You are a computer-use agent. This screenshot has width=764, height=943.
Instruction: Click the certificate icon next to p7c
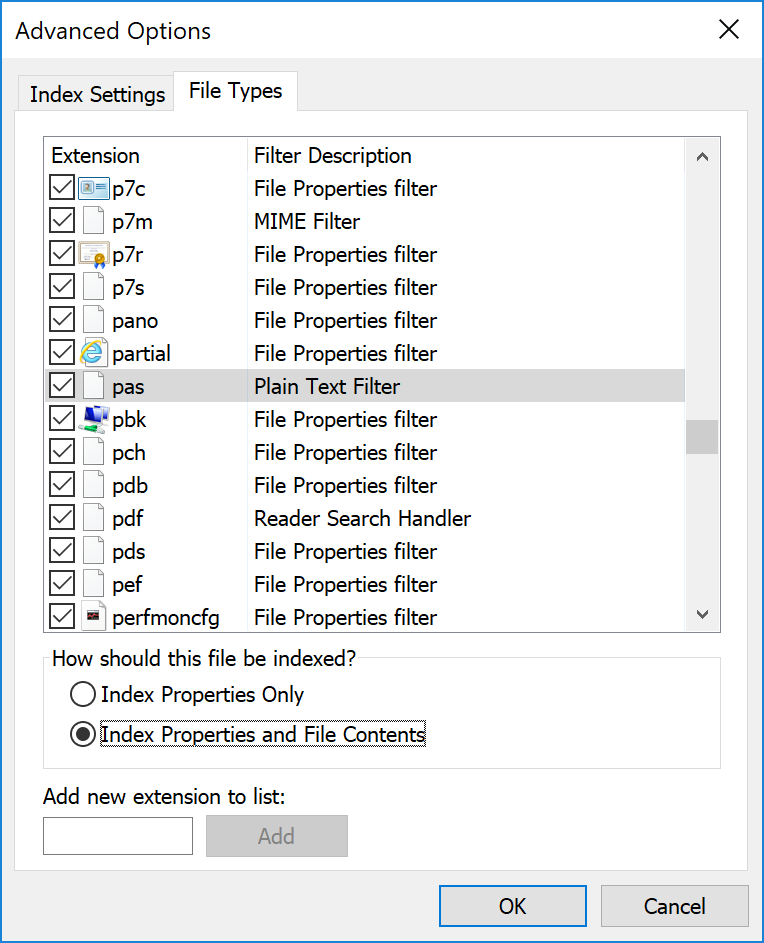95,187
